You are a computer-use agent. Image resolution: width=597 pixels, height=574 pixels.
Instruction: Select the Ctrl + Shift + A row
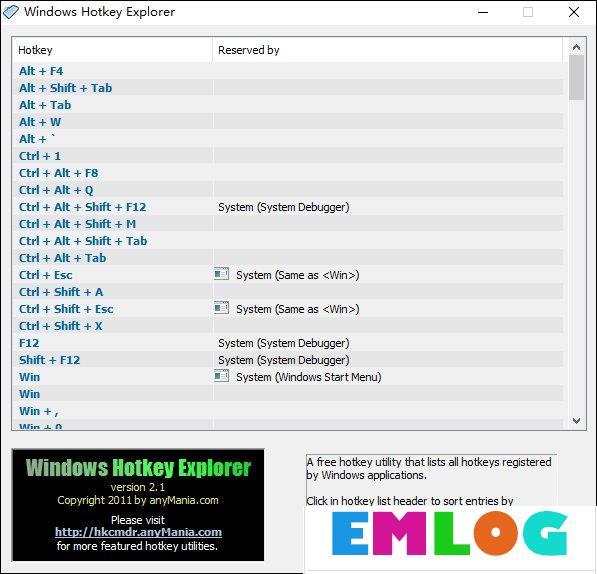tap(288, 292)
